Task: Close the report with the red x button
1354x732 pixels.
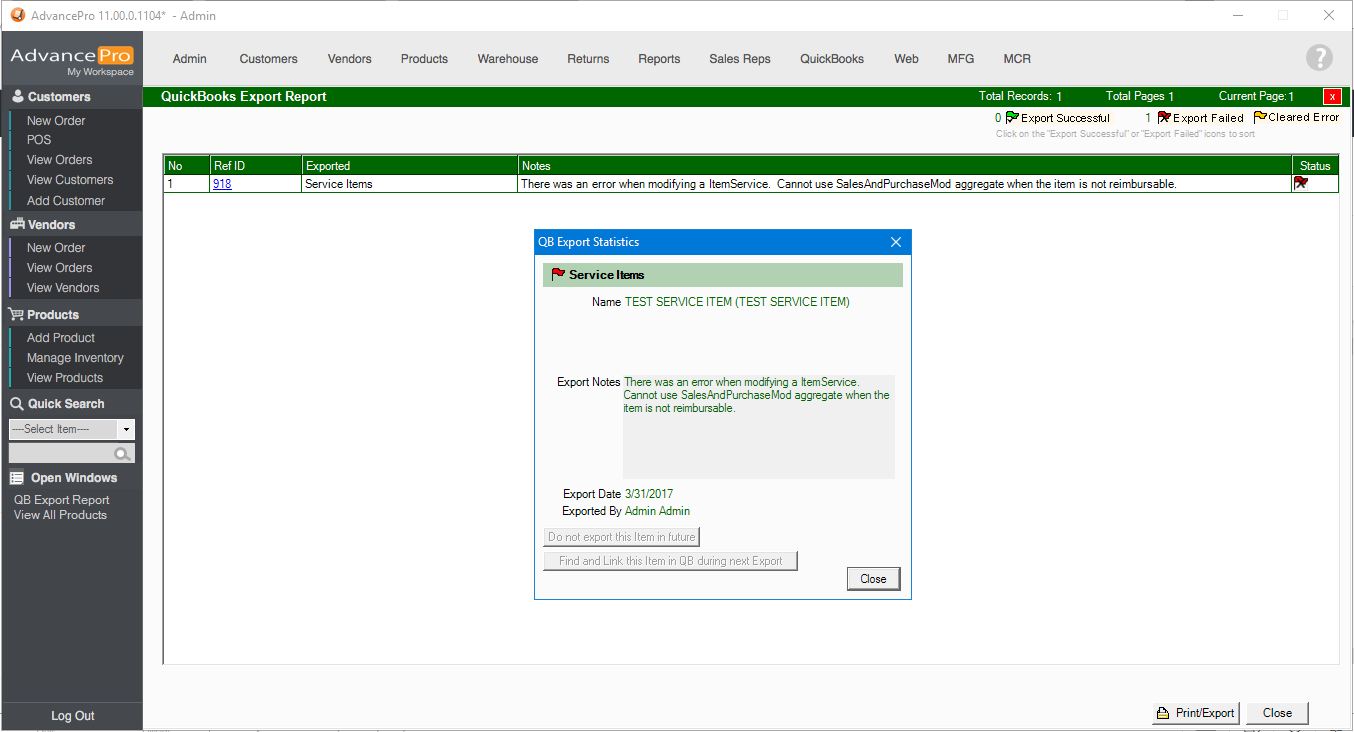Action: click(x=1332, y=97)
